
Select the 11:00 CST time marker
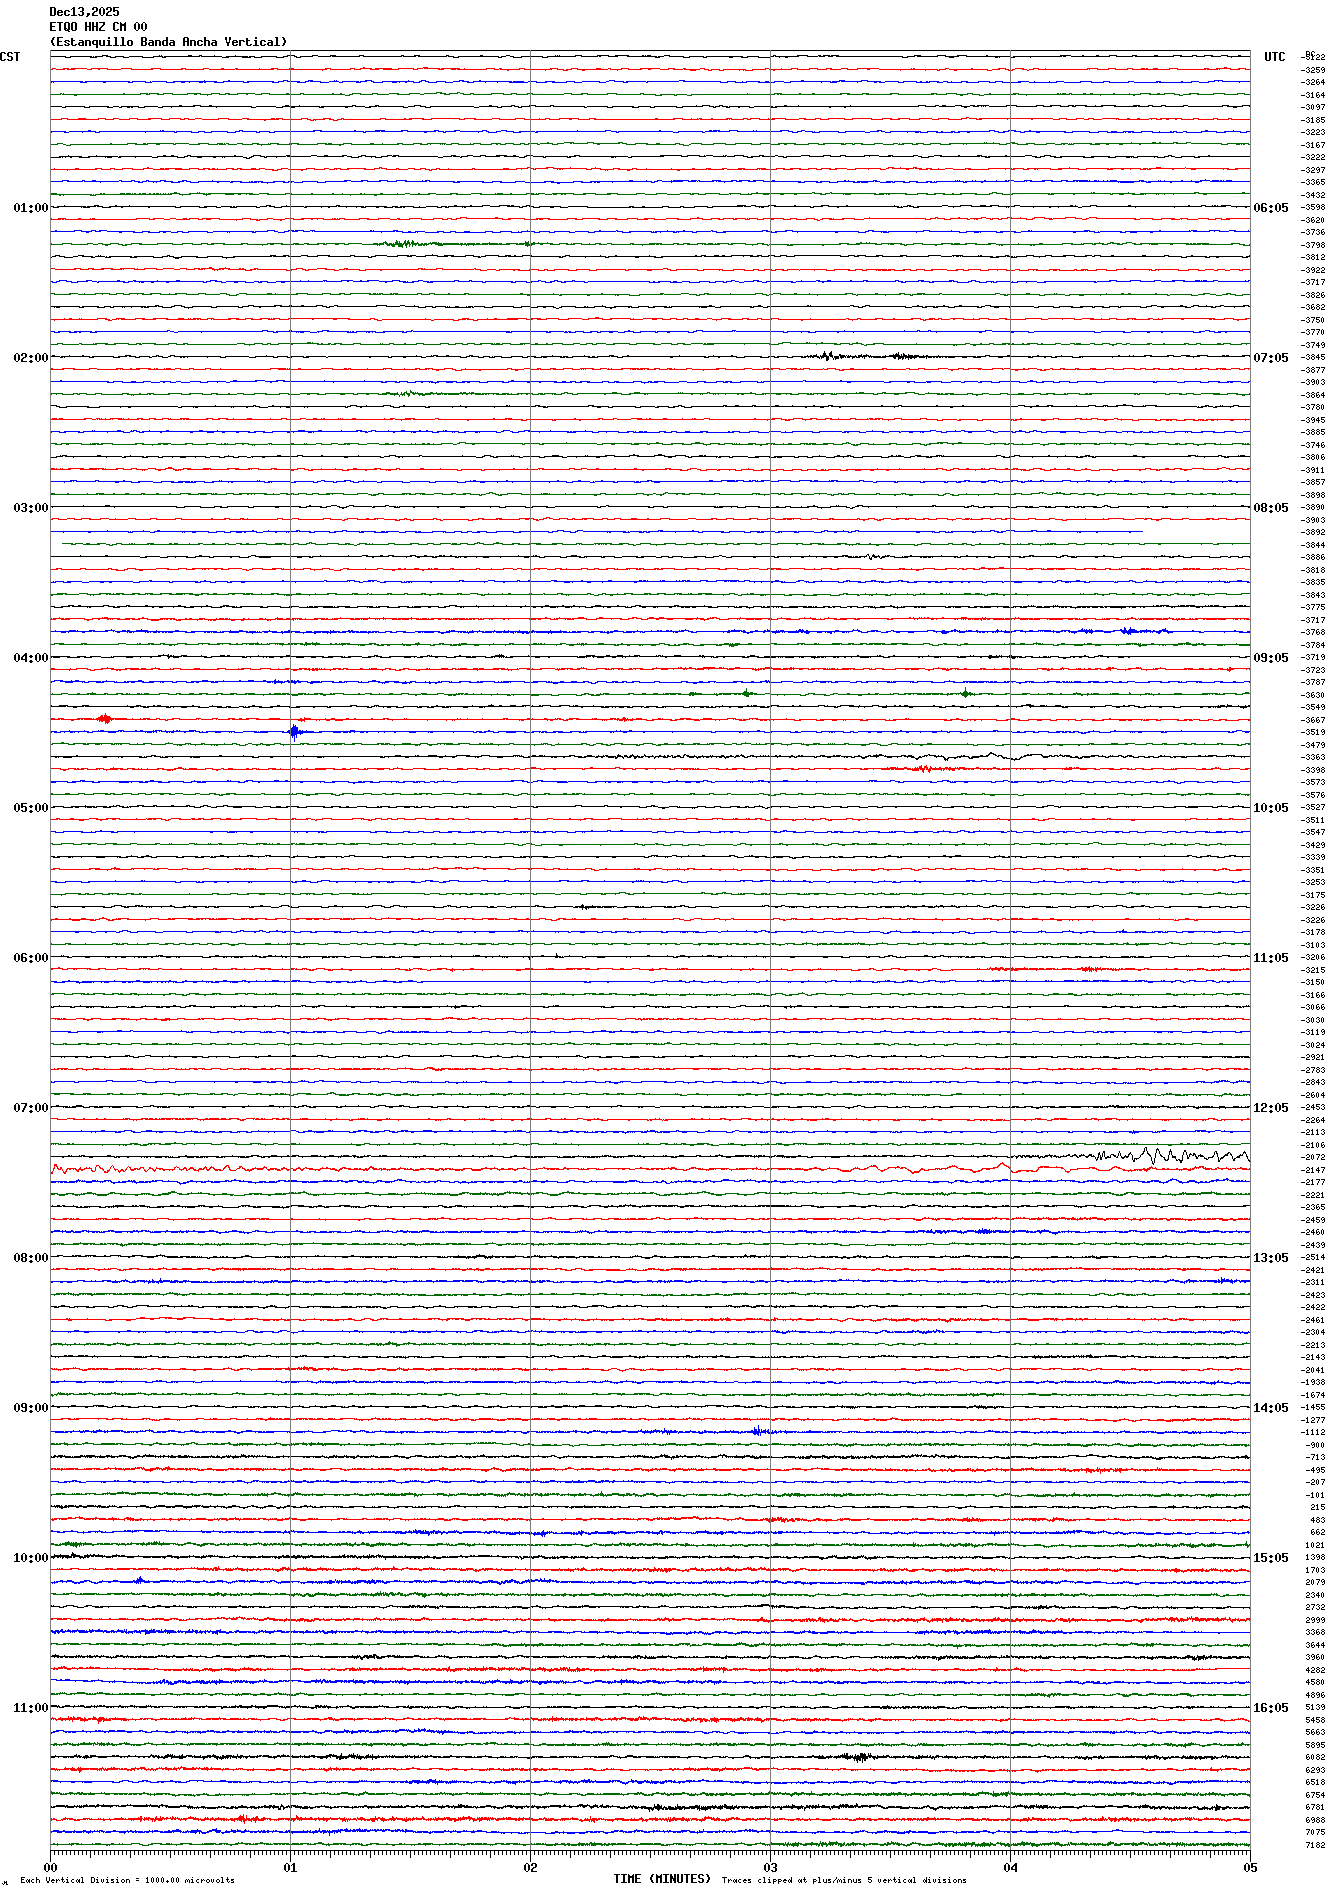tap(30, 1708)
